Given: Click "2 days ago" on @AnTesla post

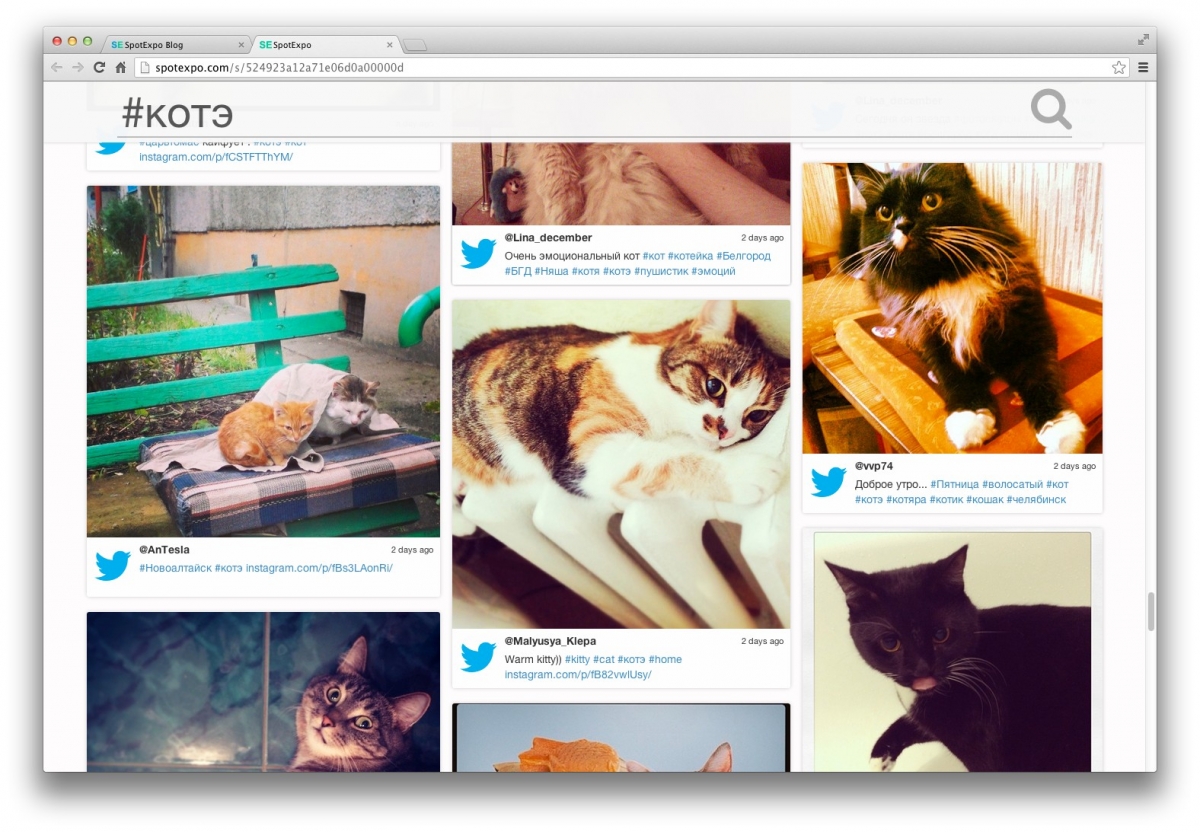Looking at the screenshot, I should point(412,550).
